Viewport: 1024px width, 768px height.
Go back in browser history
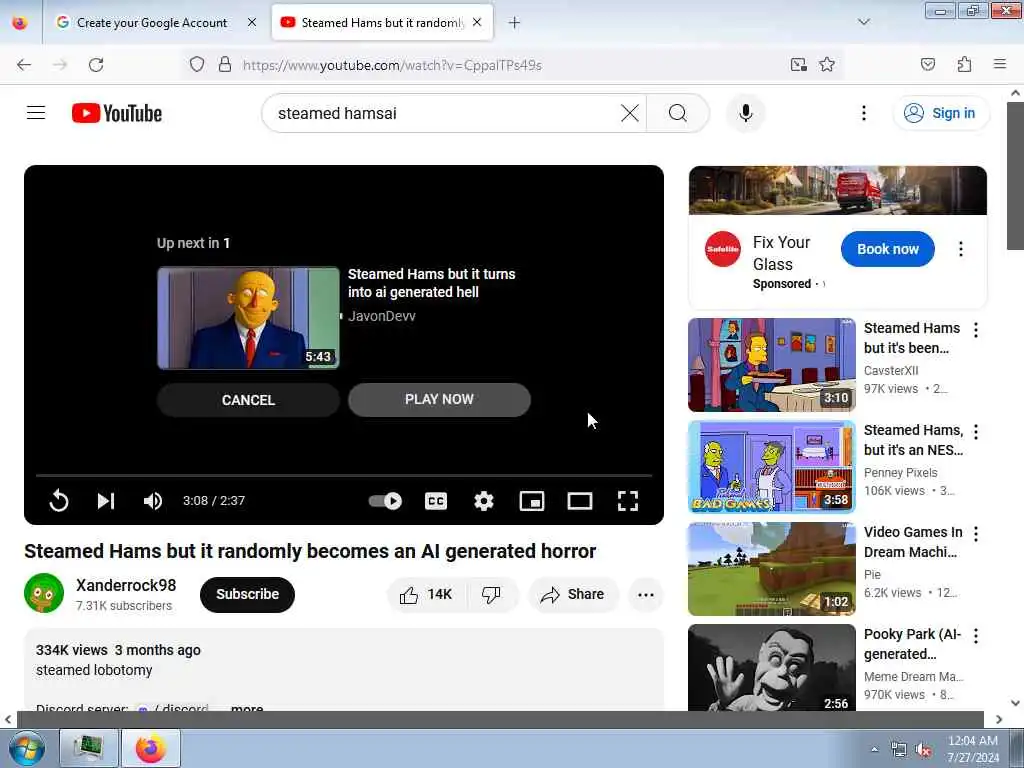pyautogui.click(x=24, y=65)
